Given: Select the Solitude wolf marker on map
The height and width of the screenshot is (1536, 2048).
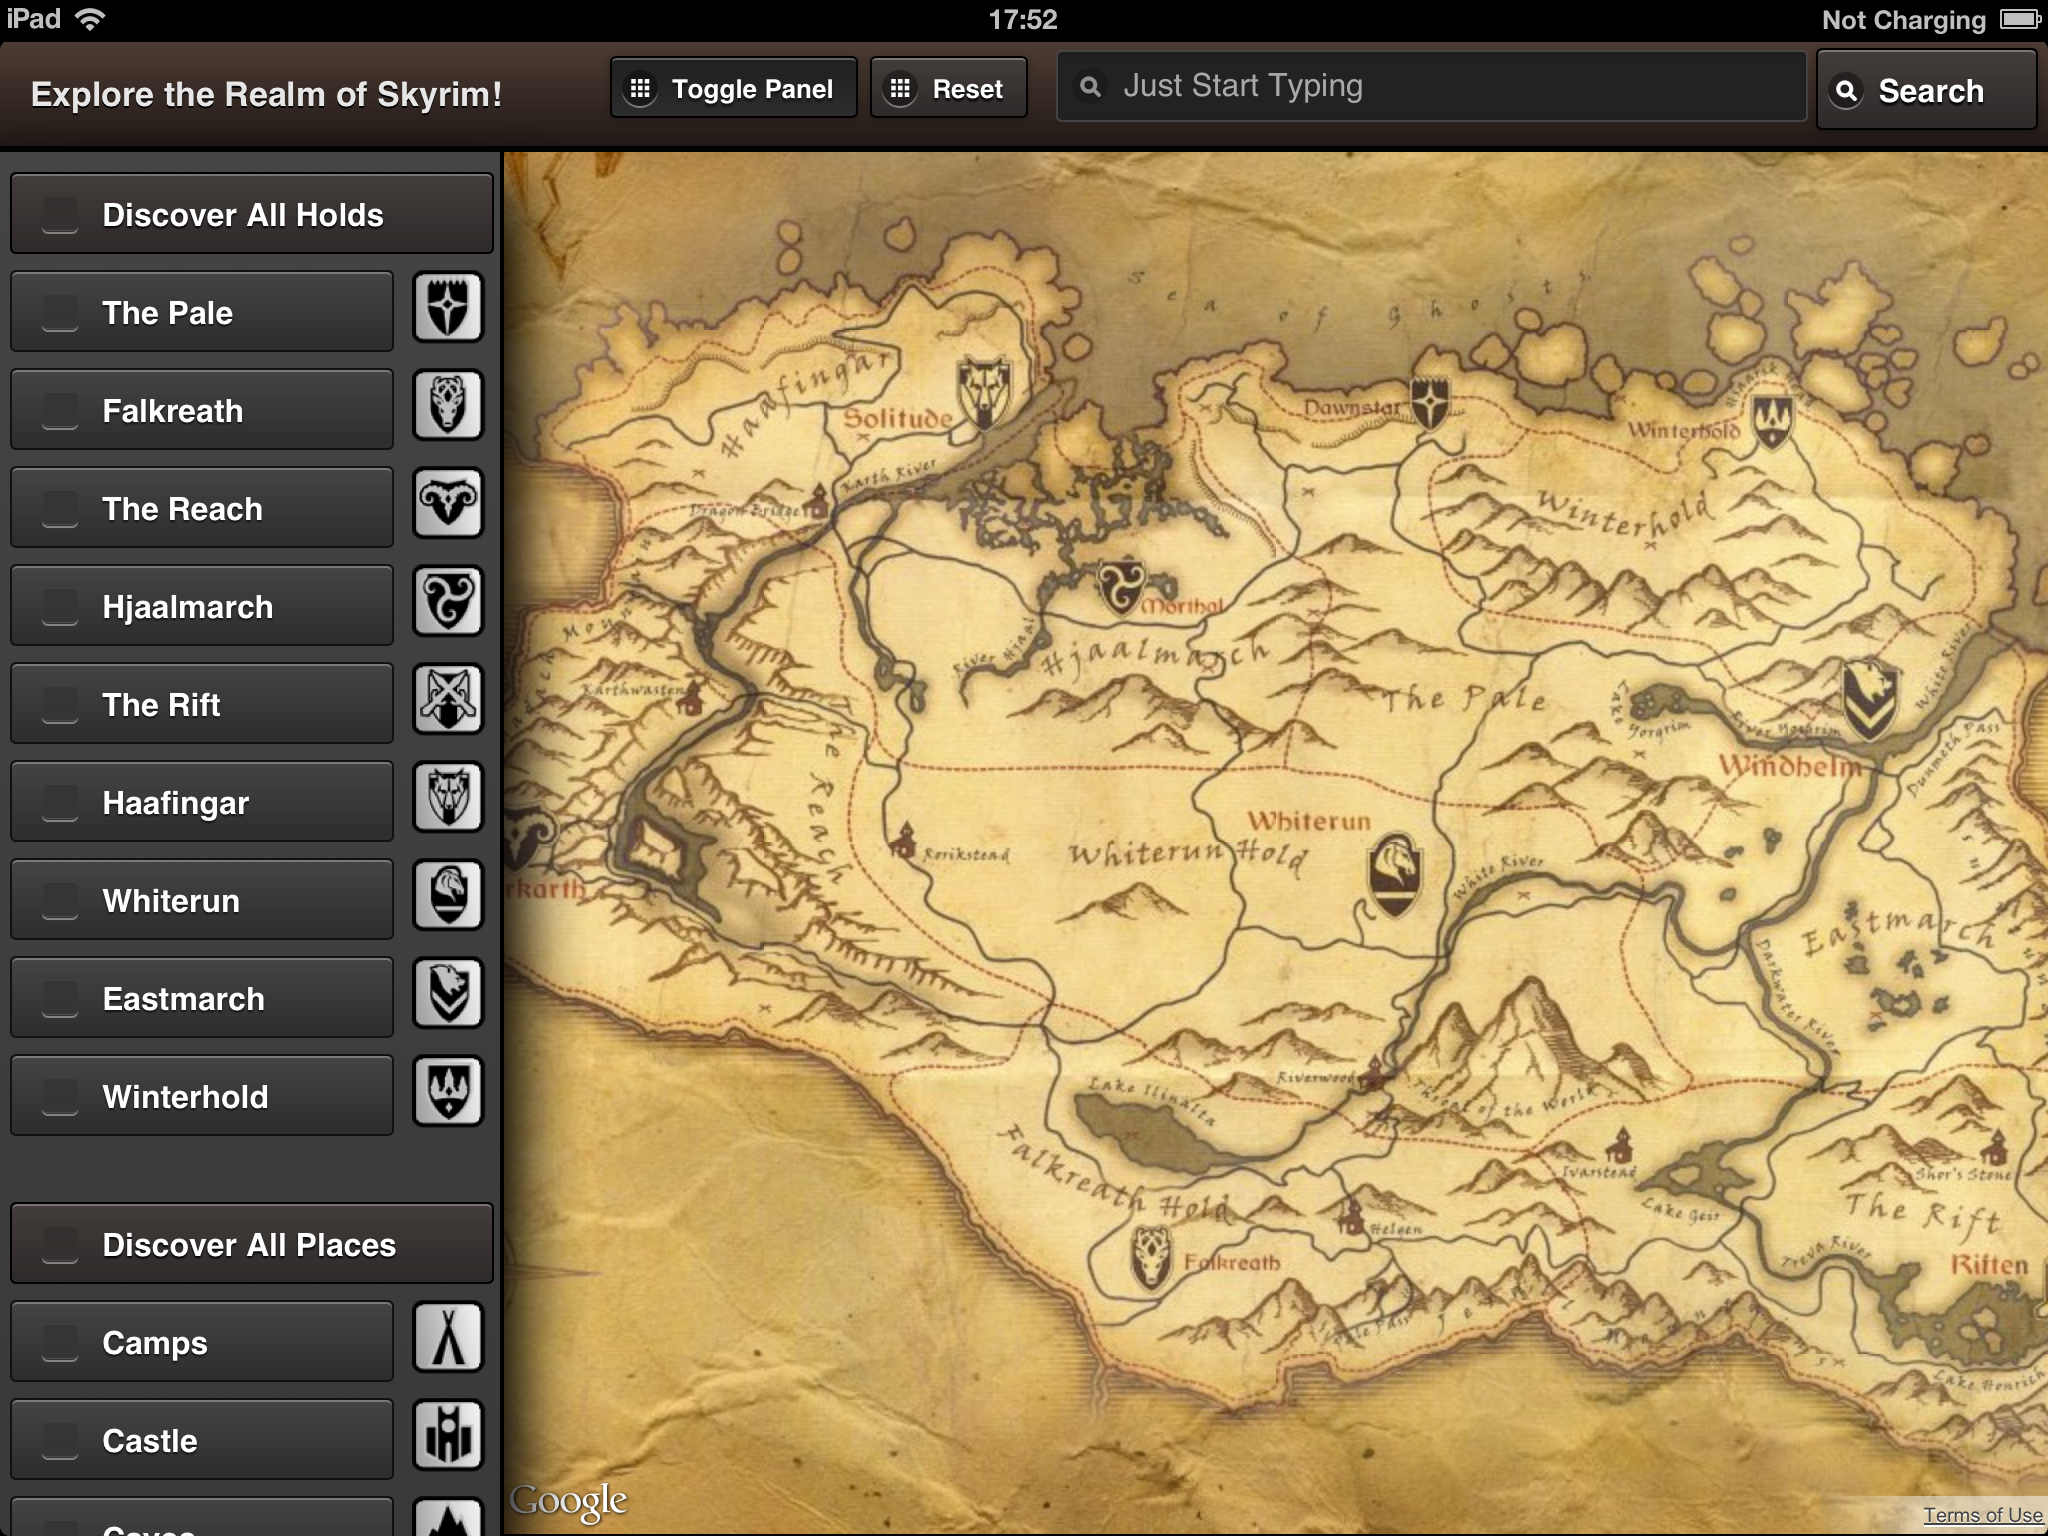Looking at the screenshot, I should [984, 391].
